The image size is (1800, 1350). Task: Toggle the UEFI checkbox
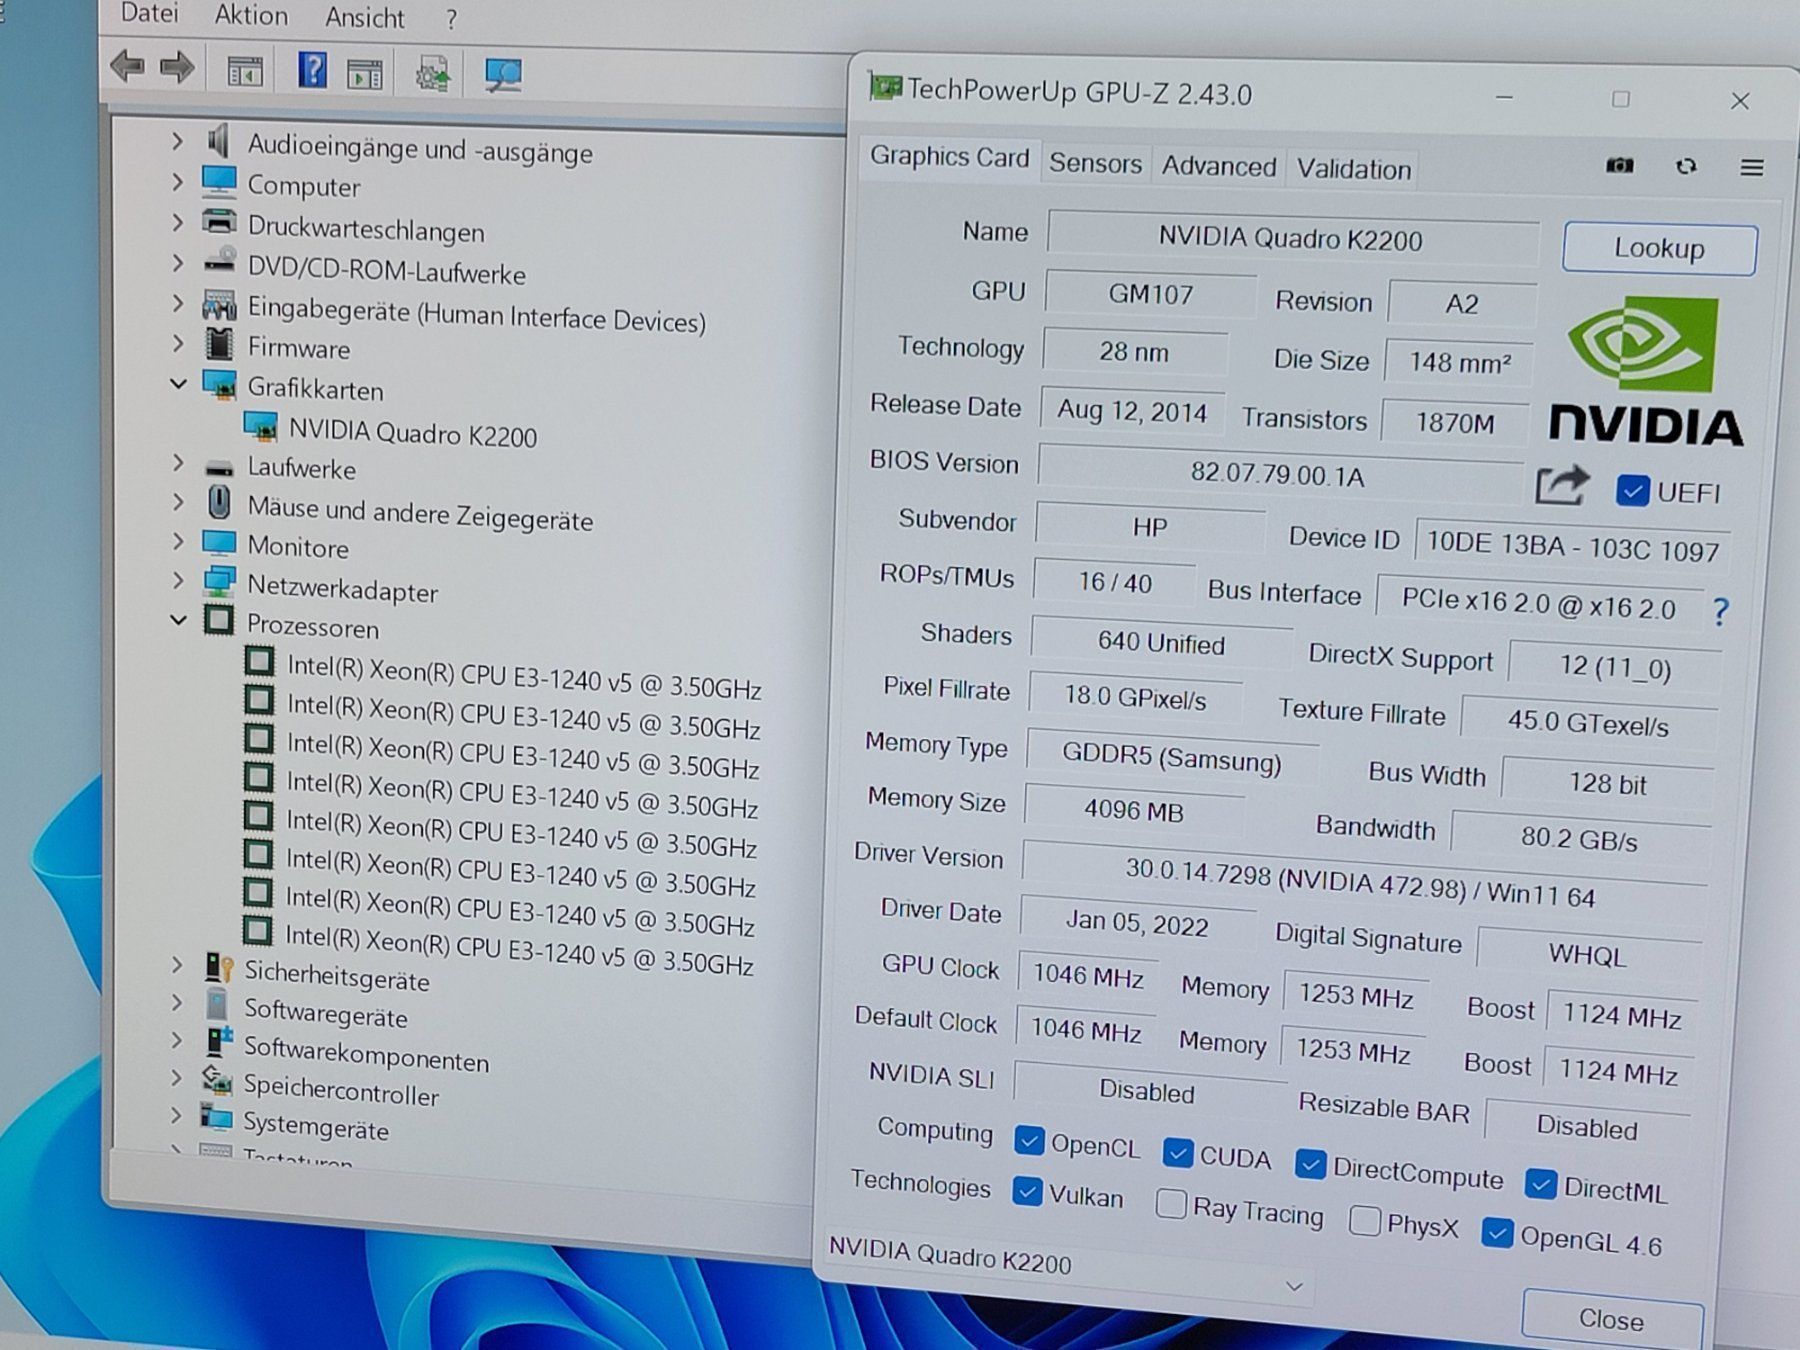coord(1632,491)
